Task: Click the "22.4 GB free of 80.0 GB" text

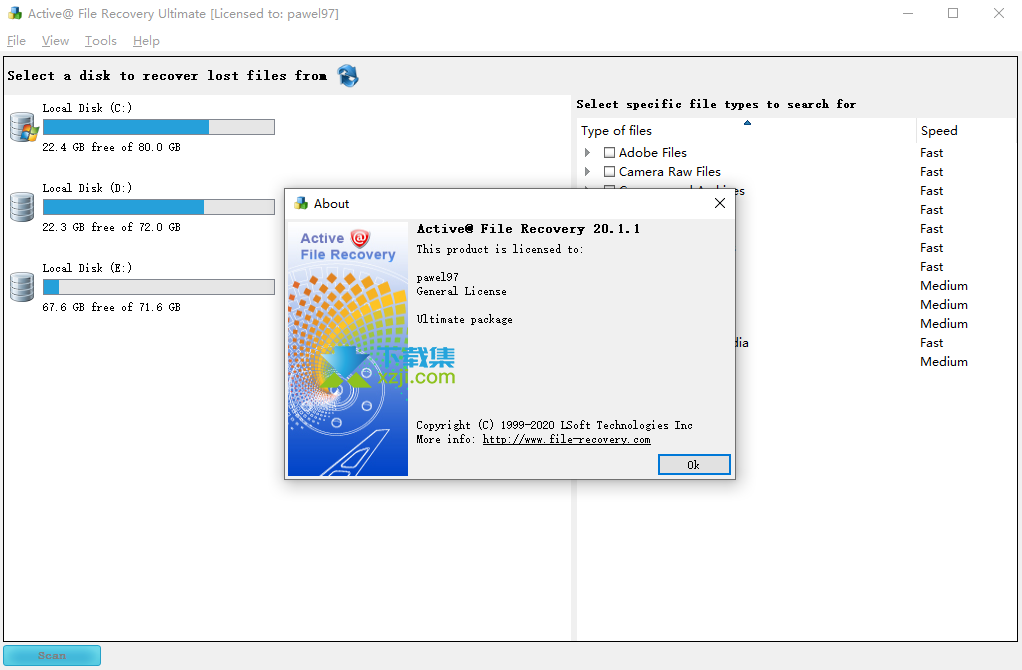Action: 111,147
